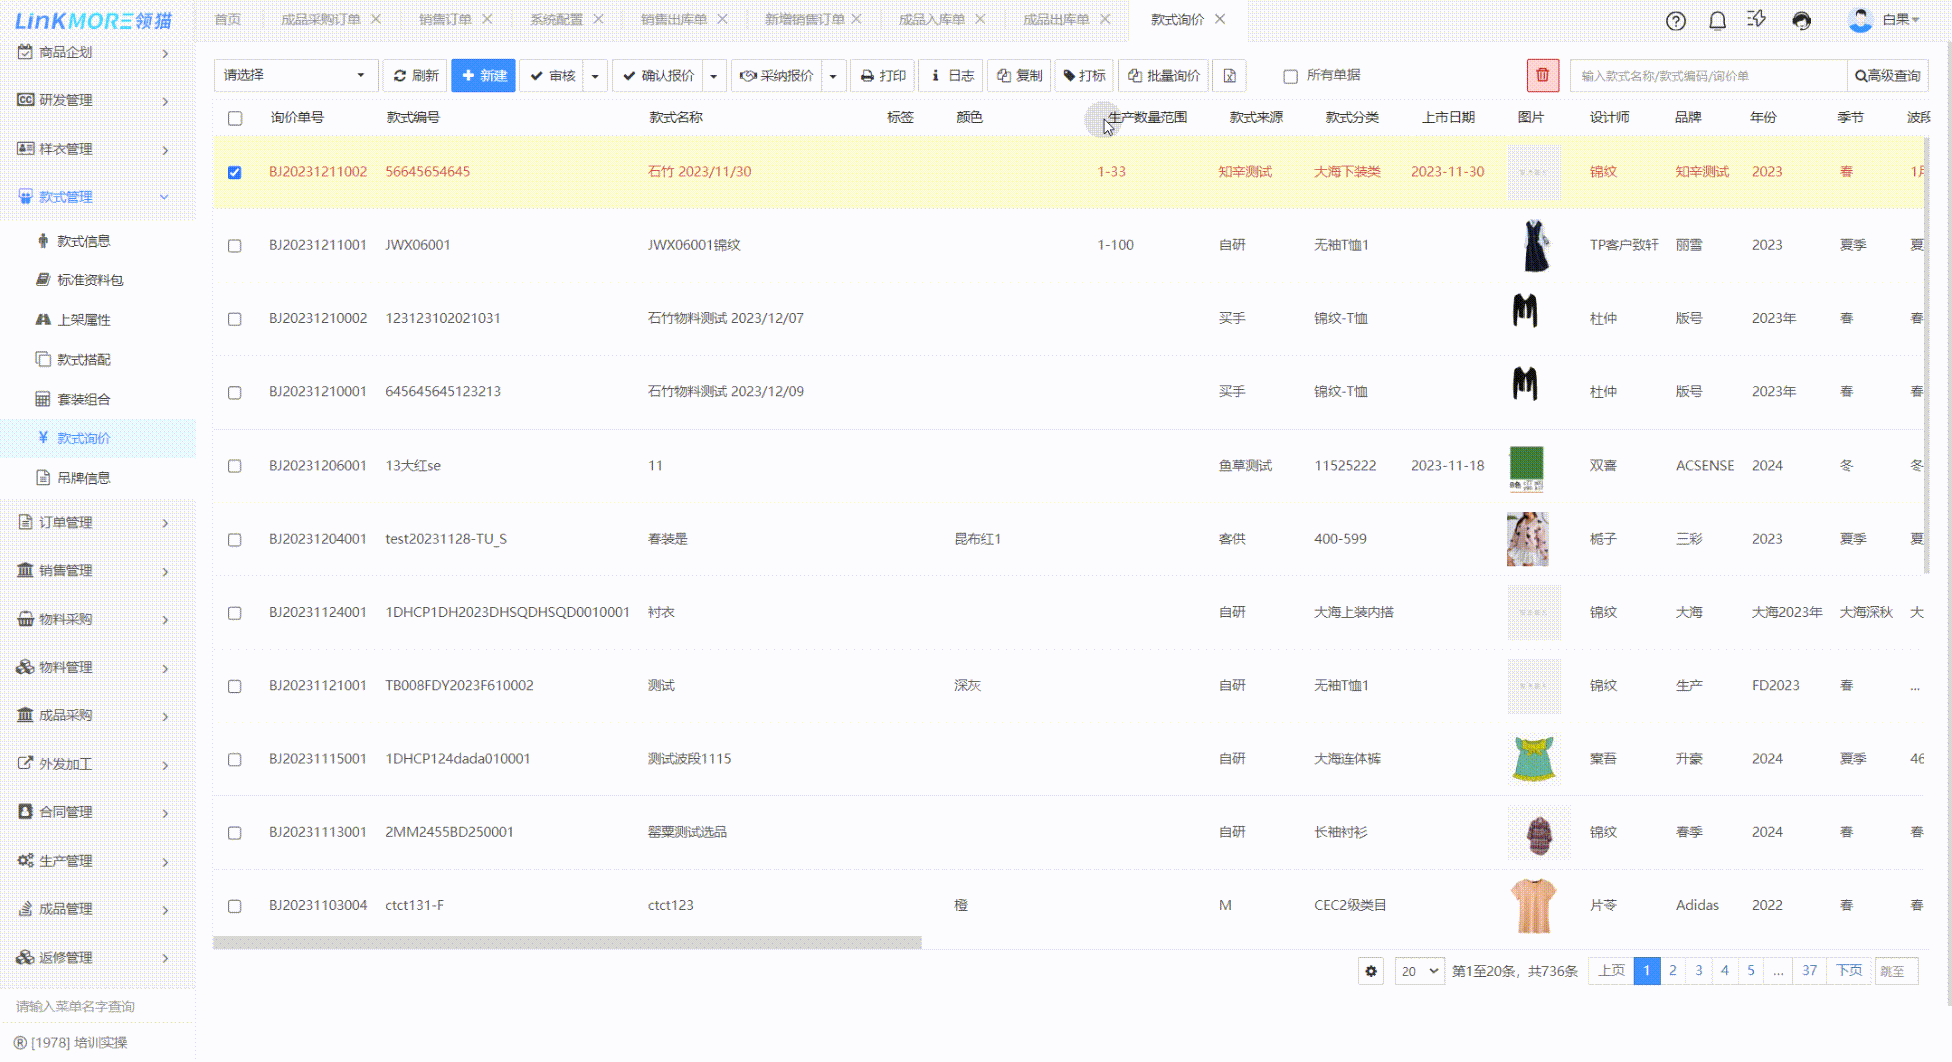
Task: Click the 打标 tag button
Action: (1084, 76)
